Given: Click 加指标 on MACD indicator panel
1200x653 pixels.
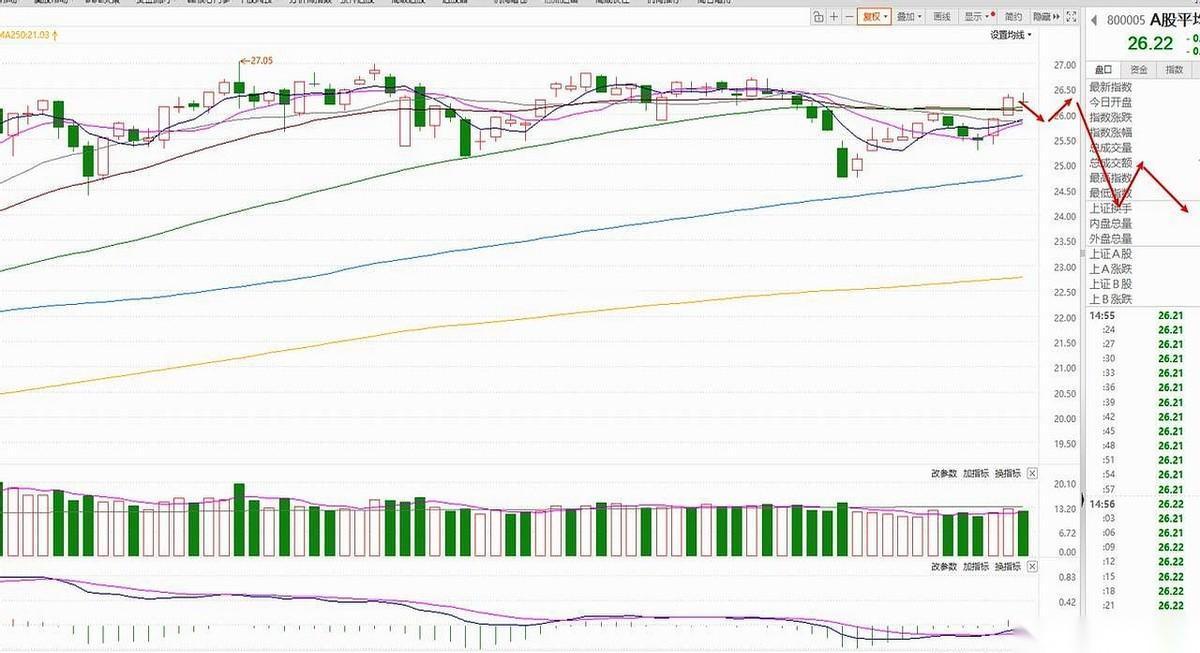Looking at the screenshot, I should (976, 567).
